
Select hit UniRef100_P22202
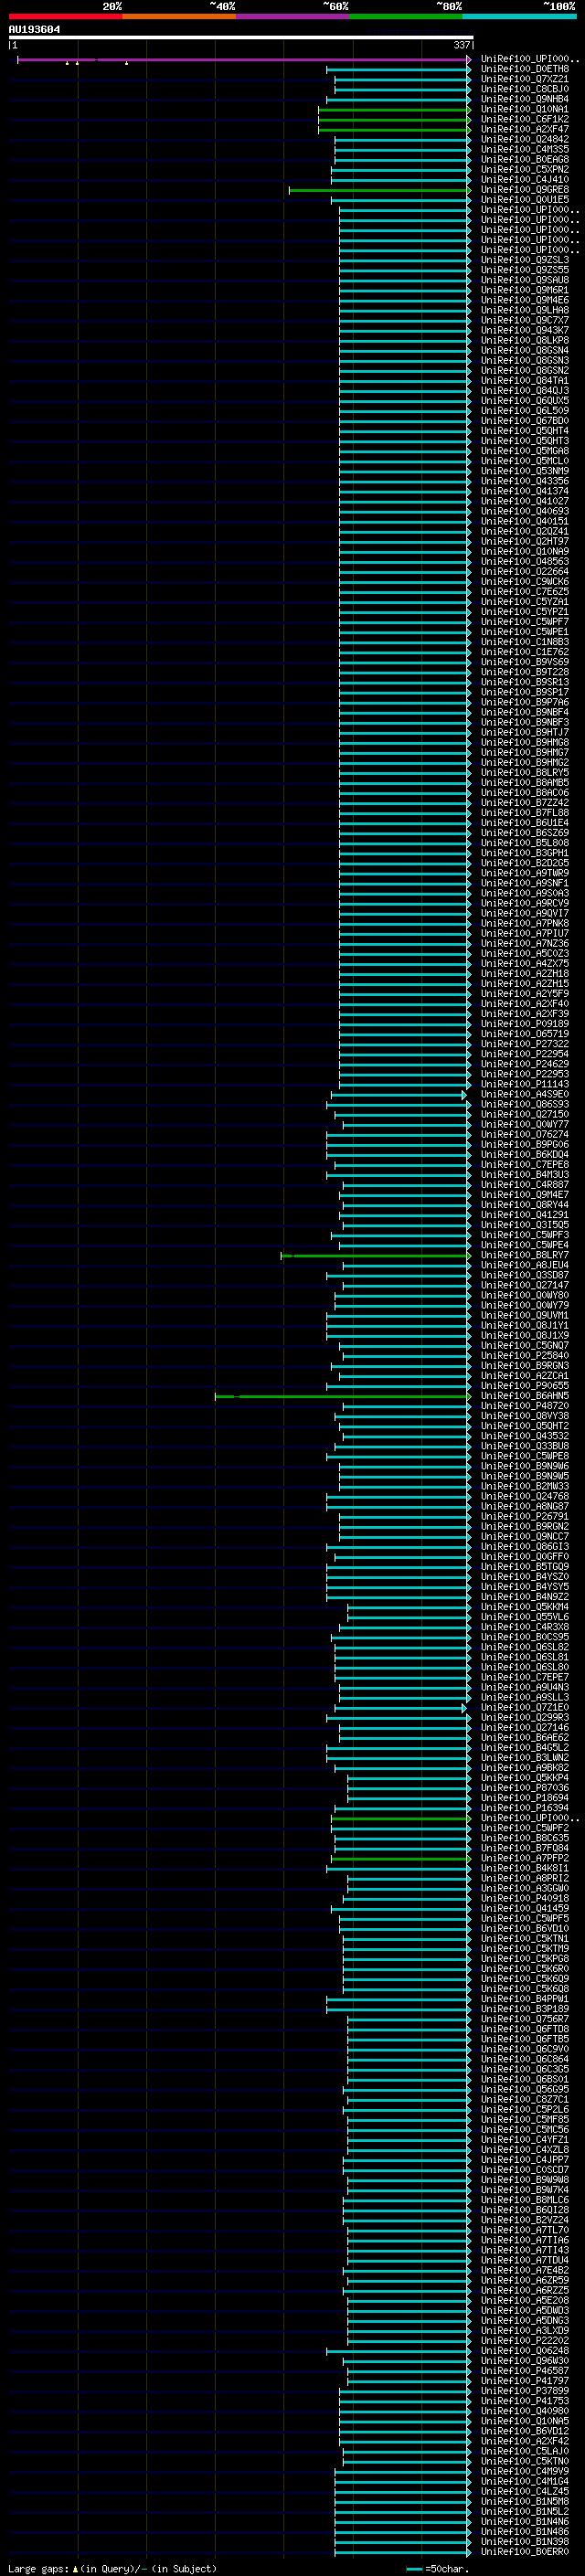tap(525, 2340)
